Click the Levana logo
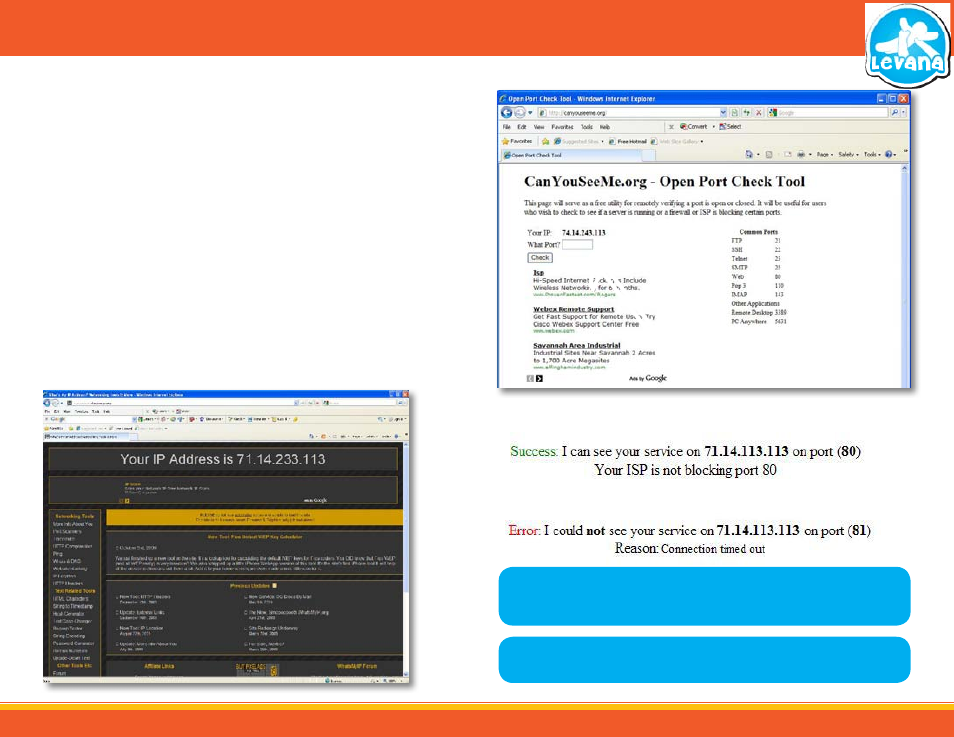This screenshot has width=954, height=737. click(x=907, y=45)
